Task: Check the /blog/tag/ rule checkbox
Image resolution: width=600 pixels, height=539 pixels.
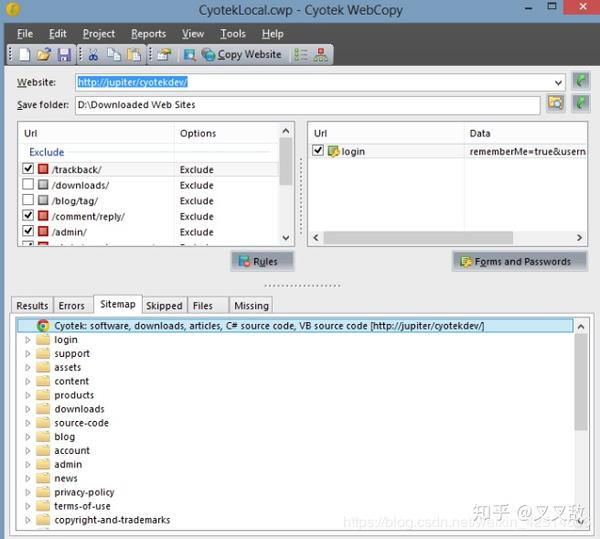Action: tap(28, 200)
